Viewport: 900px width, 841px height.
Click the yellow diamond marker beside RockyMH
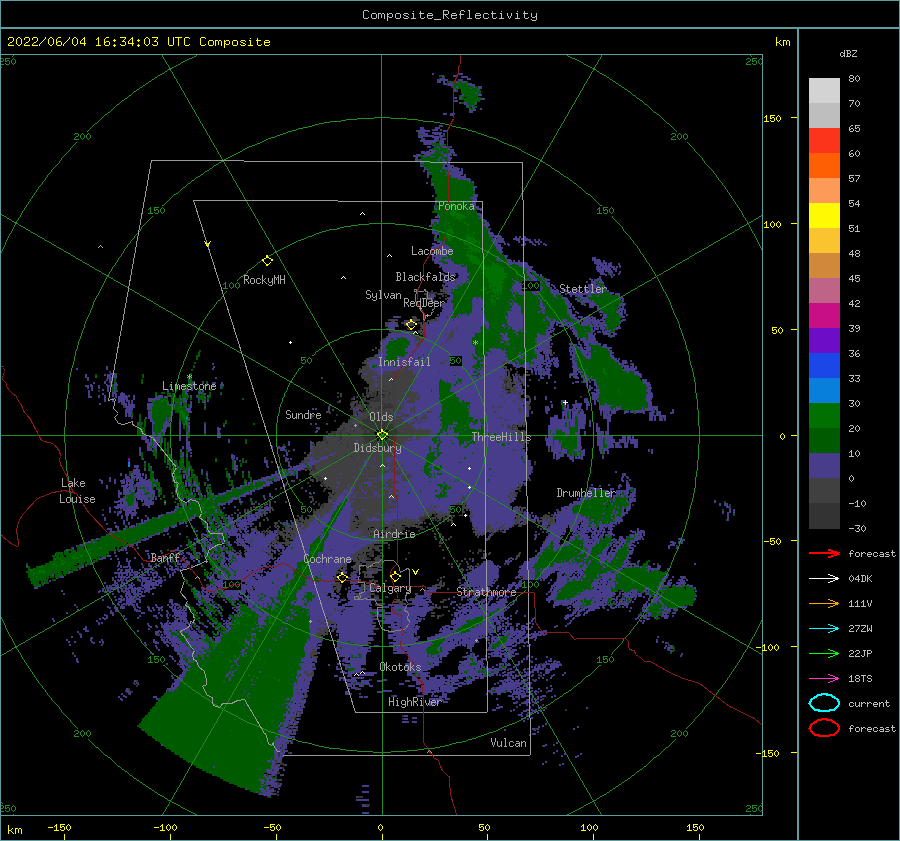[x=267, y=261]
